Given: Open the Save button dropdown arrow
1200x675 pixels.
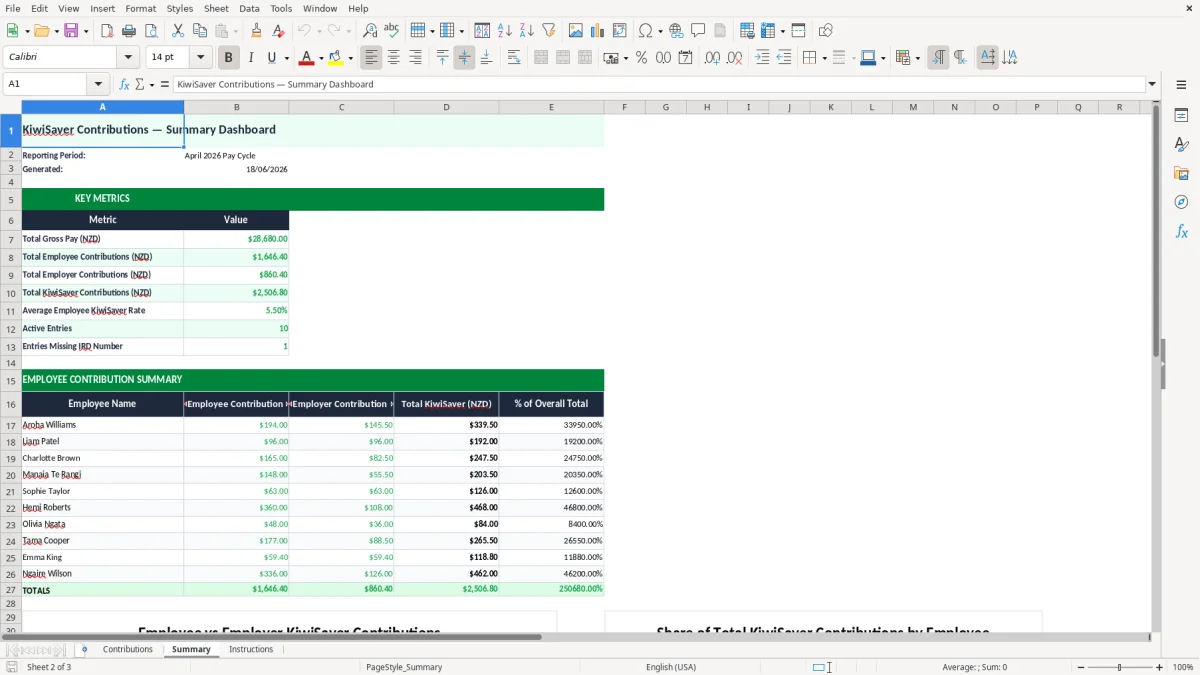Looking at the screenshot, I should point(85,31).
